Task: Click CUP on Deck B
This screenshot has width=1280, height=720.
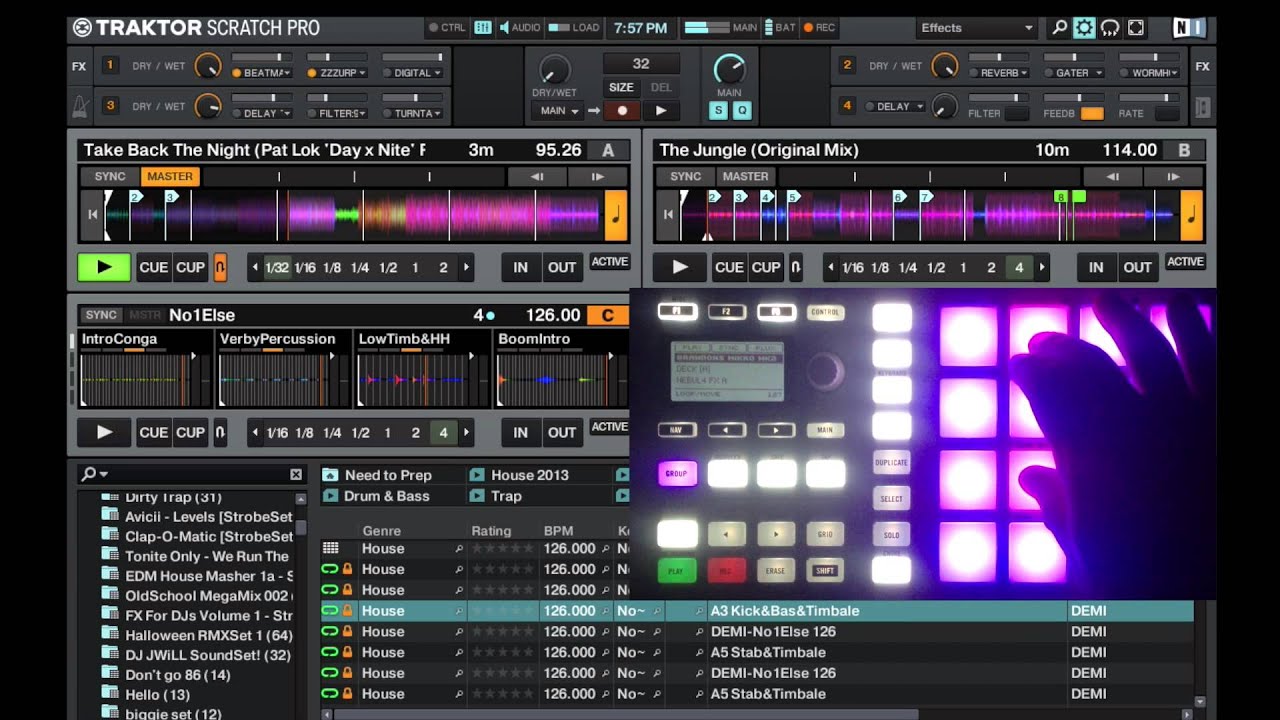Action: [766, 267]
